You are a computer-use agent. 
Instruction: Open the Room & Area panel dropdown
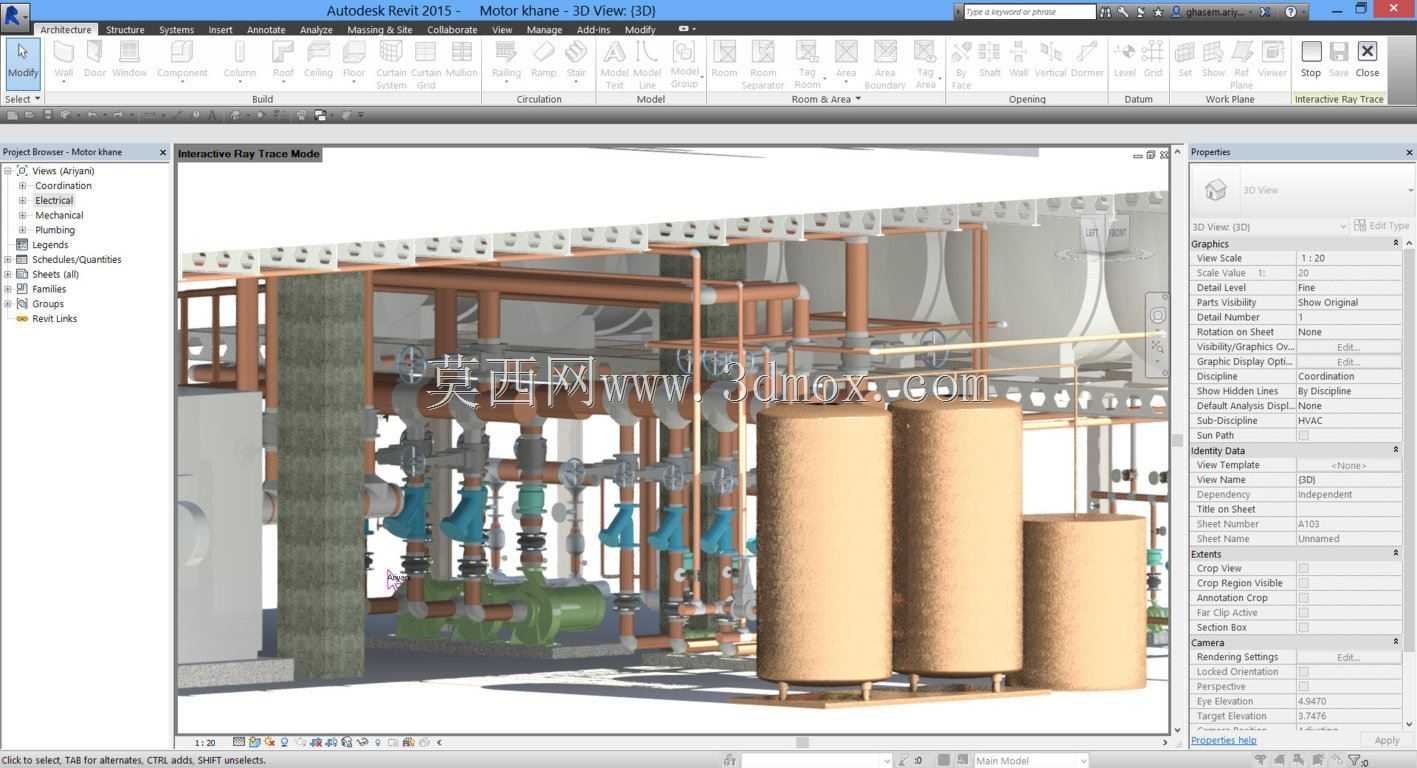click(826, 99)
